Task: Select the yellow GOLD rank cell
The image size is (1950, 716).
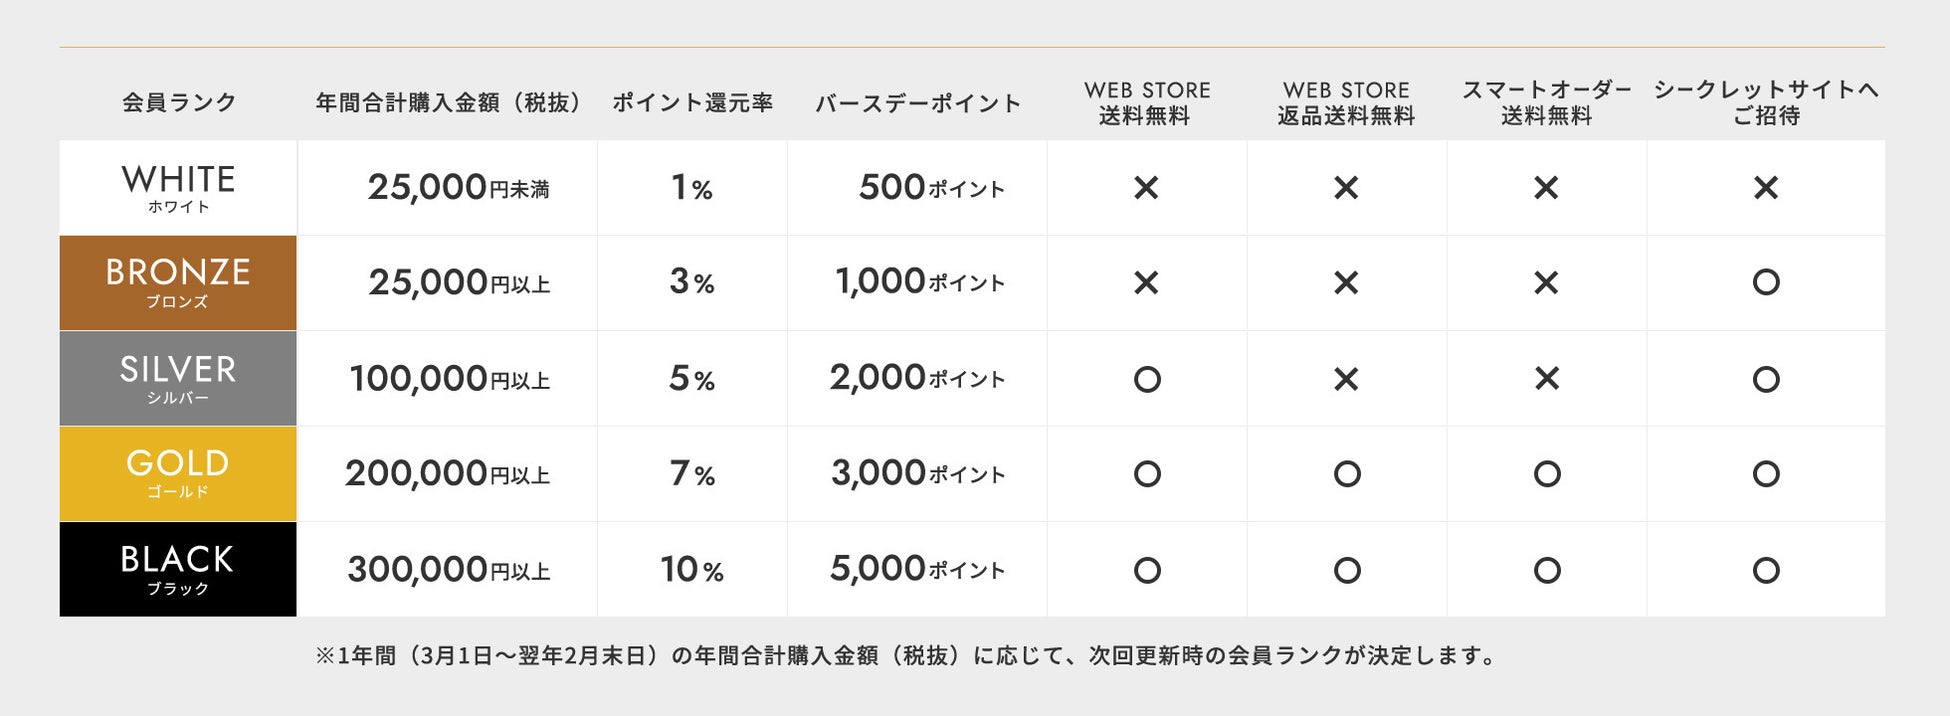Action: pyautogui.click(x=178, y=474)
